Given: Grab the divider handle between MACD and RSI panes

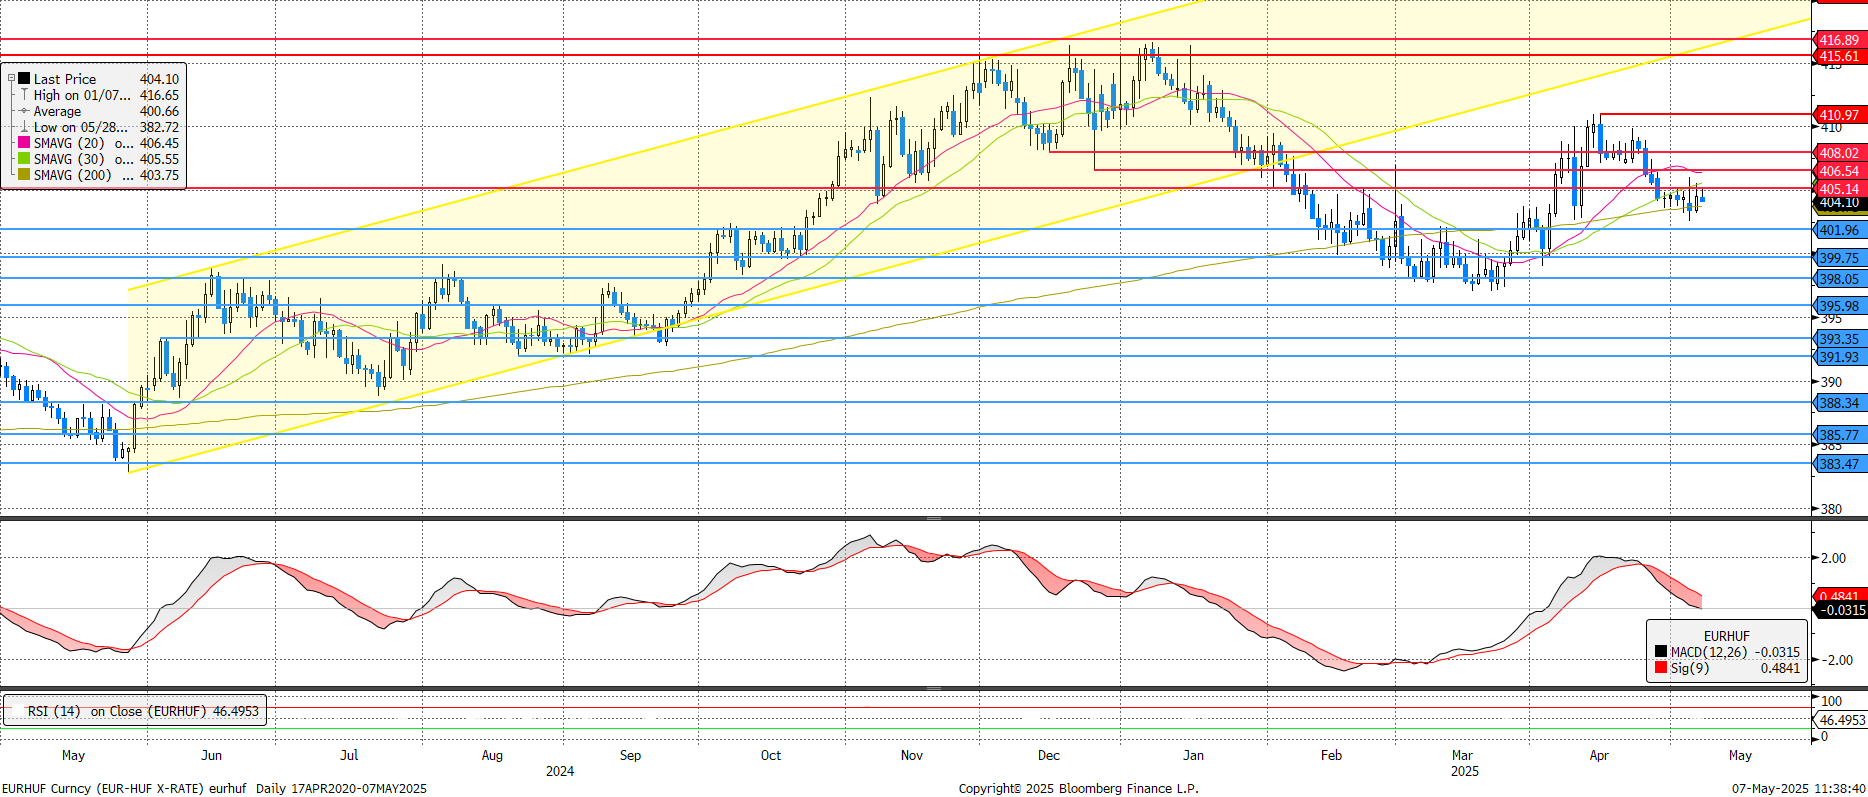Looking at the screenshot, I should click(x=934, y=688).
